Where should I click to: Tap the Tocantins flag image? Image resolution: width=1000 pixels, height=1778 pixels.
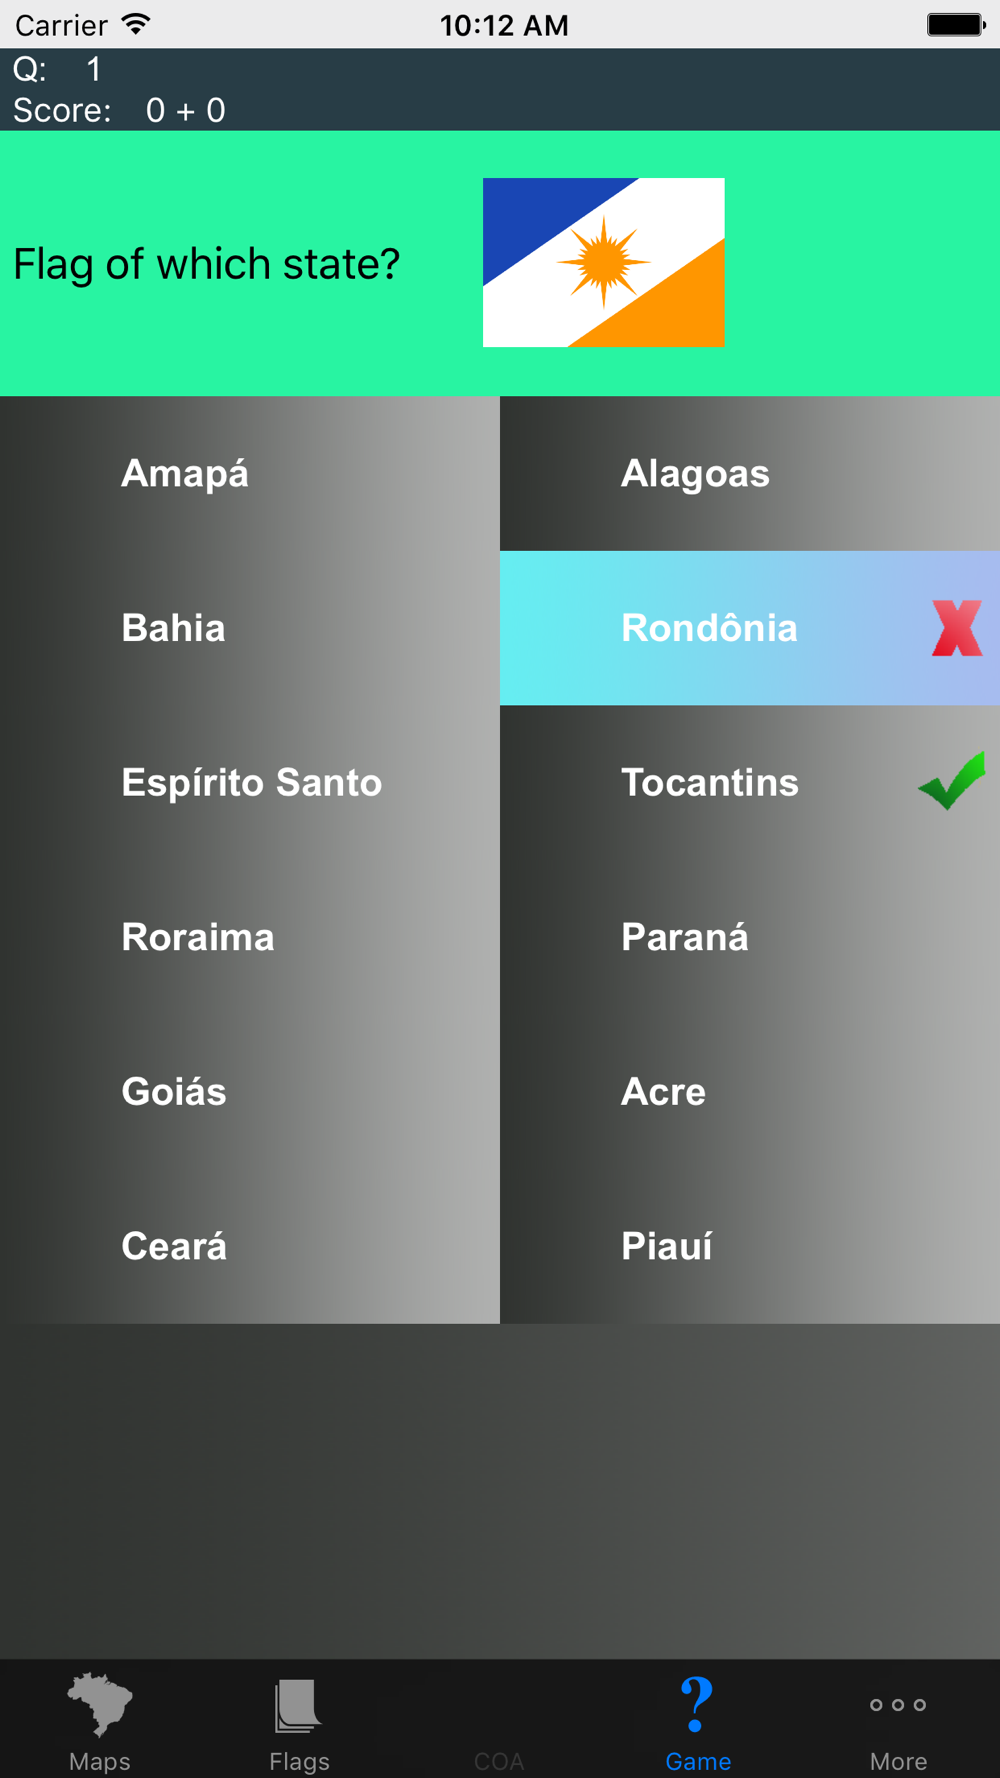604,263
